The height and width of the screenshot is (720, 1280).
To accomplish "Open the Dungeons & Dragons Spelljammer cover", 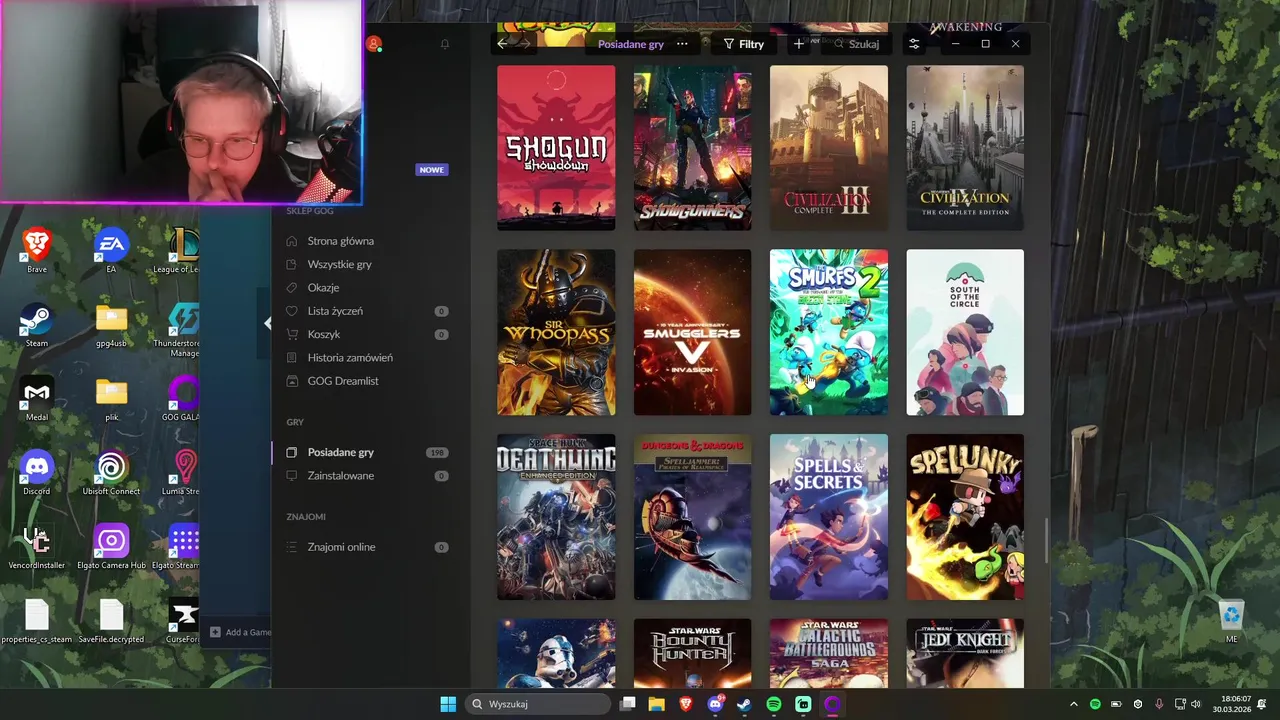I will [x=692, y=517].
